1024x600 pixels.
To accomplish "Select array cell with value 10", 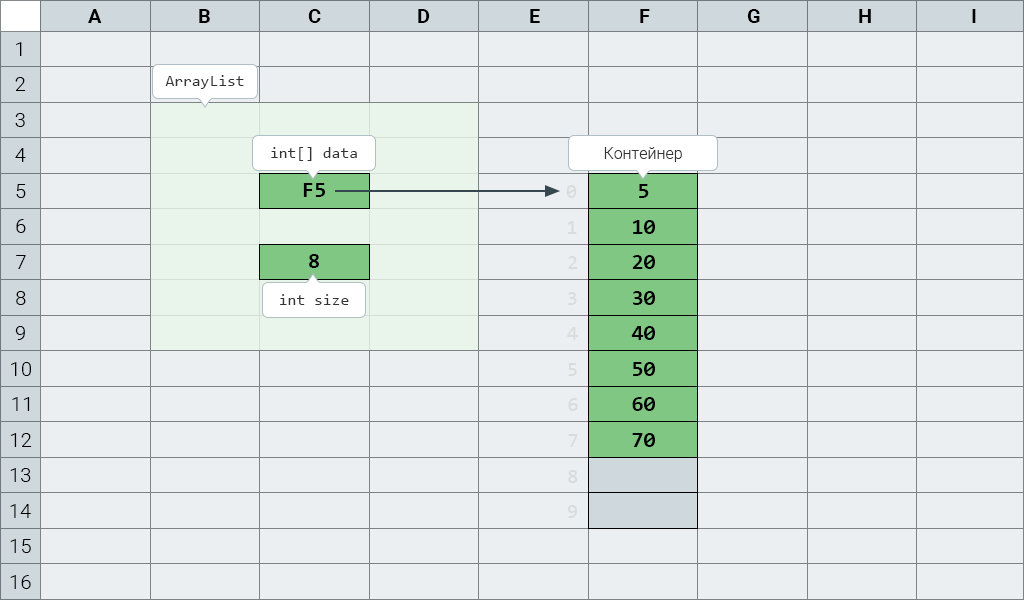I will pyautogui.click(x=643, y=227).
